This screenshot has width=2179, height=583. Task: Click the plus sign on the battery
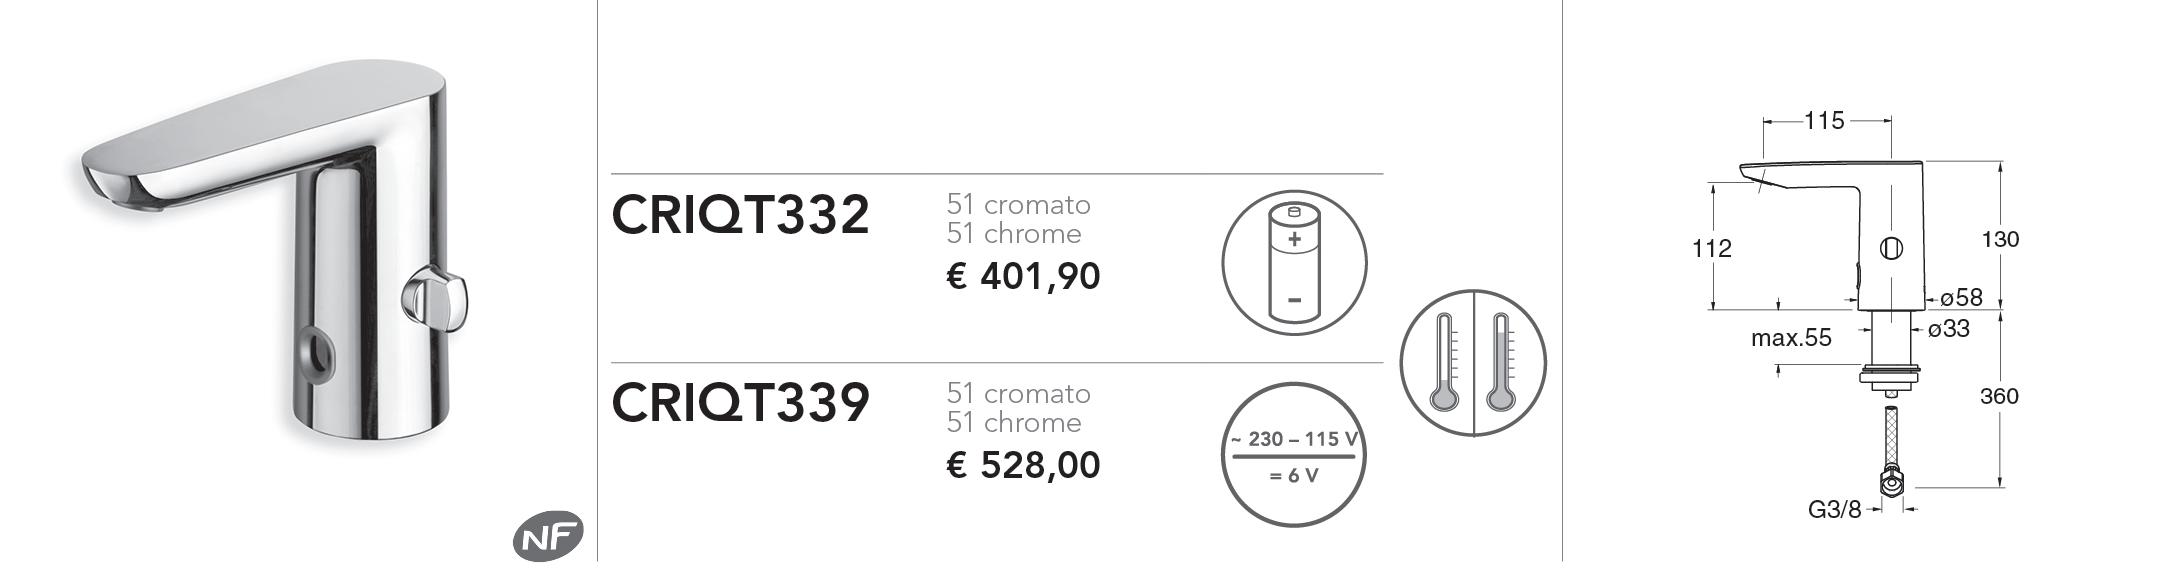1295,240
